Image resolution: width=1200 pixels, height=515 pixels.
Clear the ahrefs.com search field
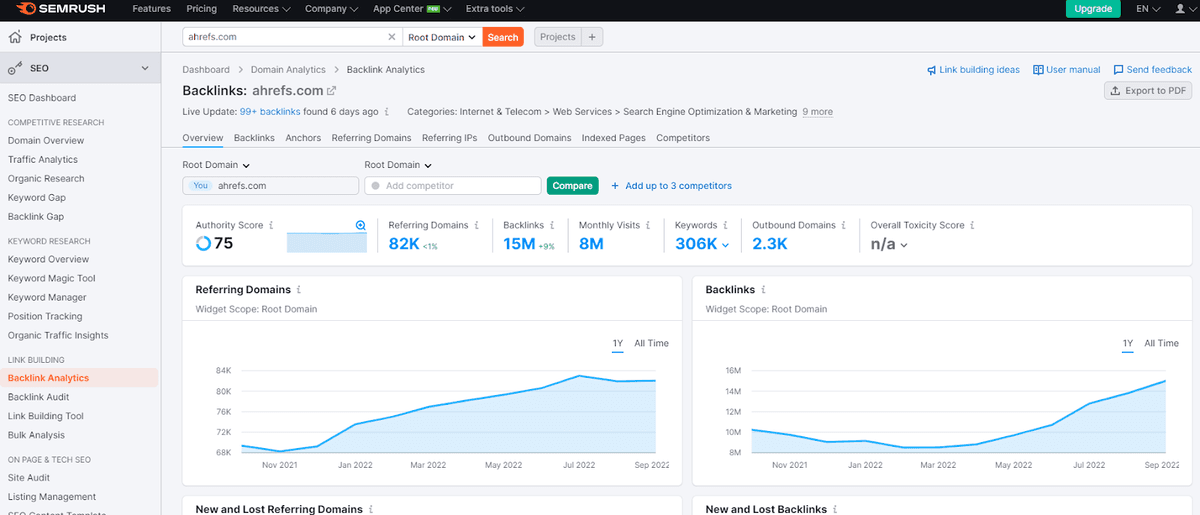tap(392, 37)
